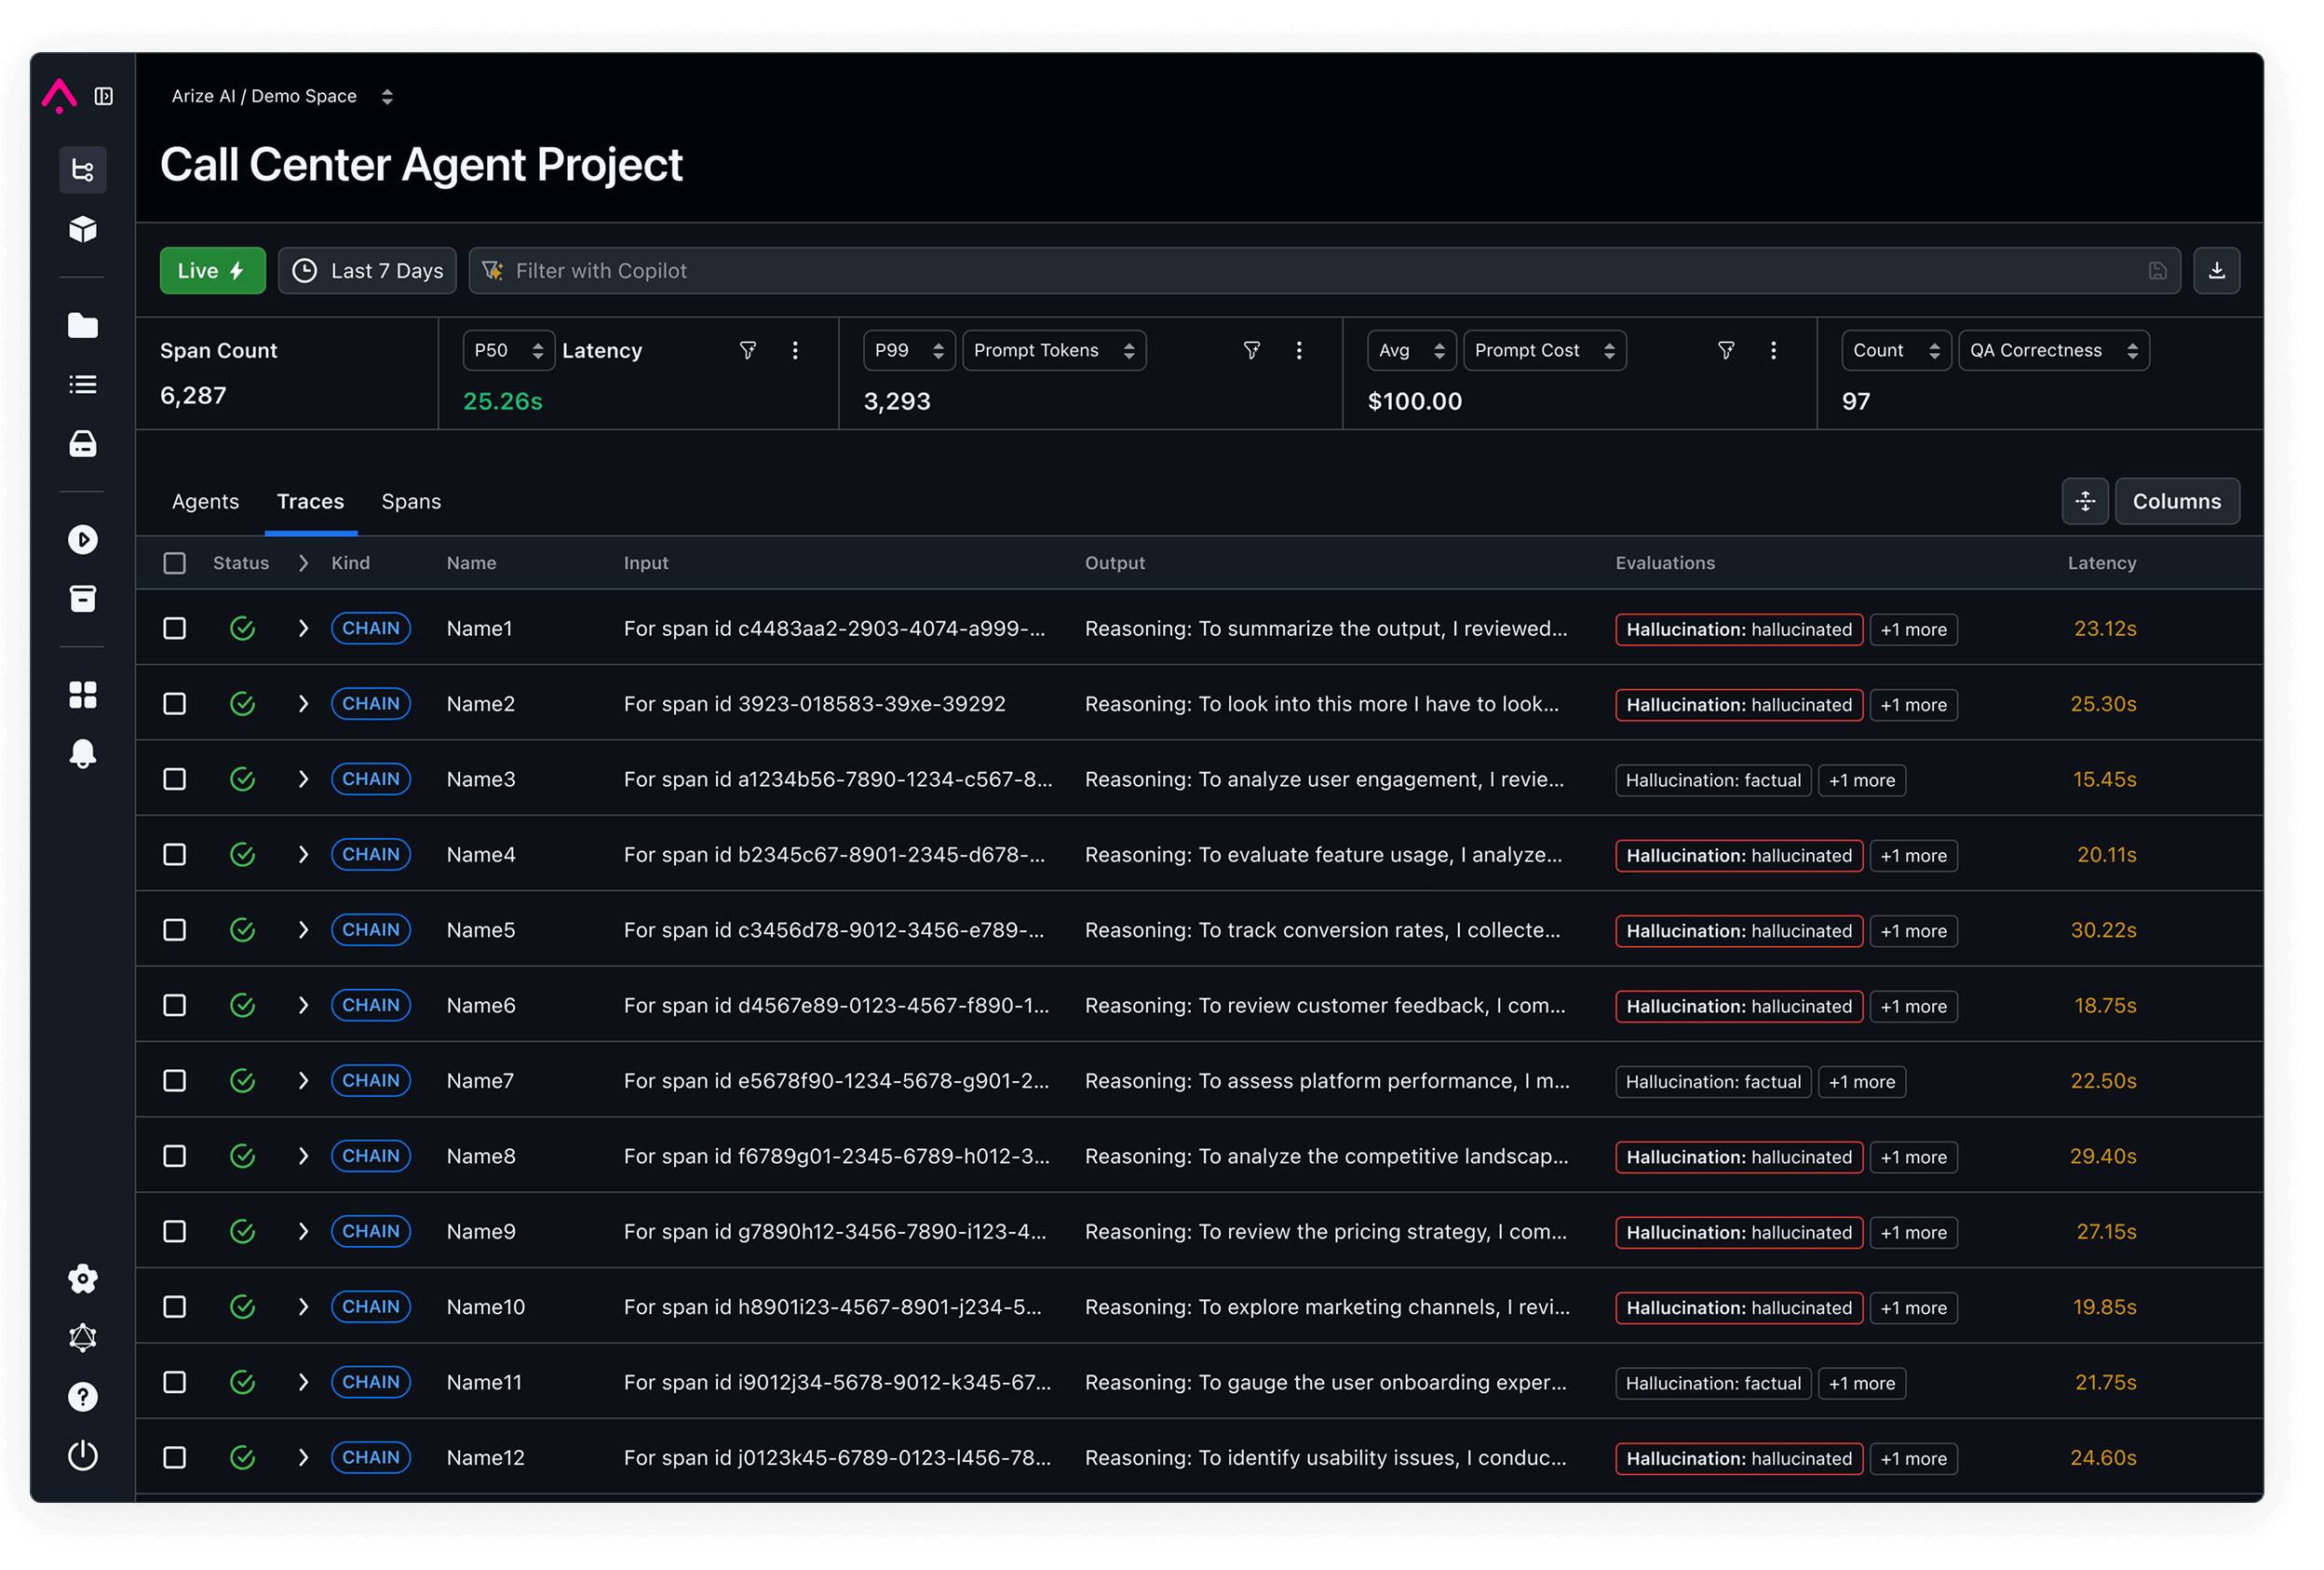Viewport: 2324px width, 1570px height.
Task: Open the Prompt Tokens card kebab menu
Action: (1299, 350)
